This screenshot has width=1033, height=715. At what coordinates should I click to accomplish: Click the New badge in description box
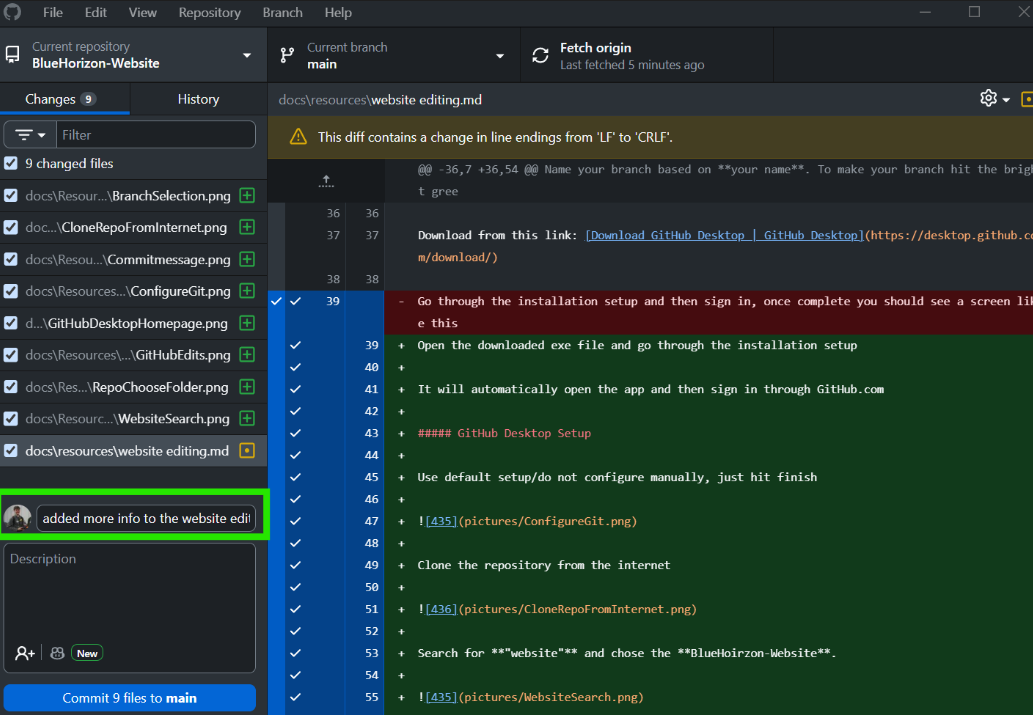pos(87,653)
